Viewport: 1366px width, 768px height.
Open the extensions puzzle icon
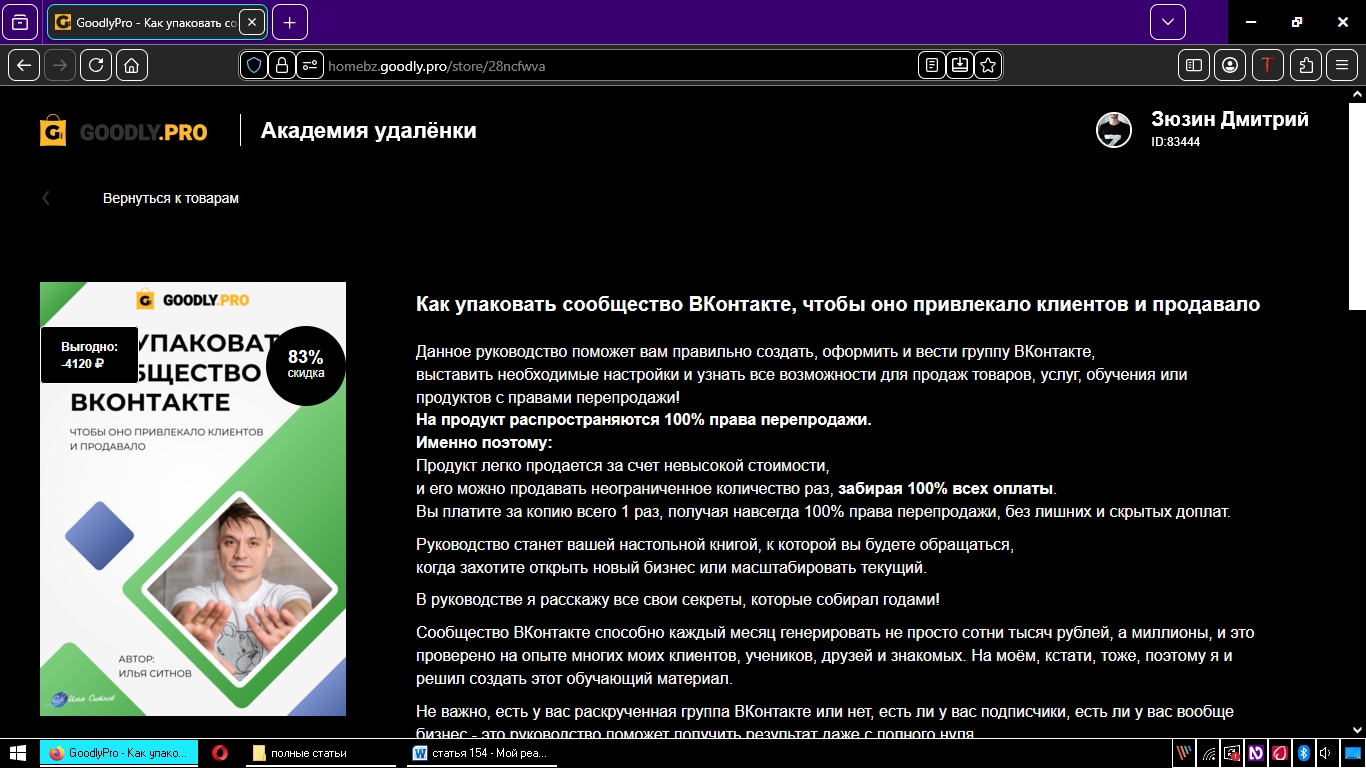tap(1306, 65)
